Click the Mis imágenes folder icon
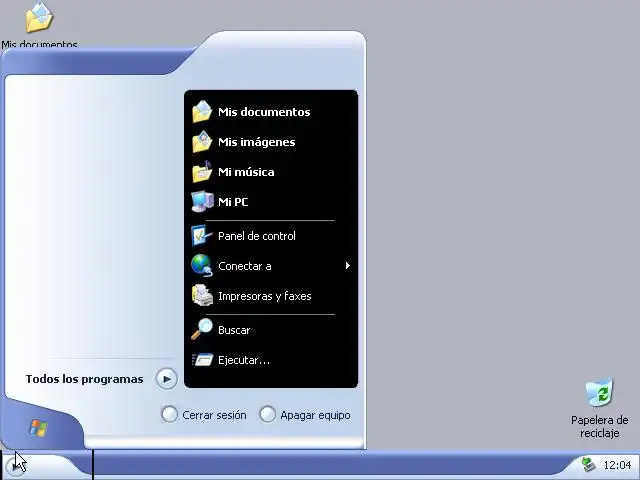The width and height of the screenshot is (640, 480). click(202, 142)
